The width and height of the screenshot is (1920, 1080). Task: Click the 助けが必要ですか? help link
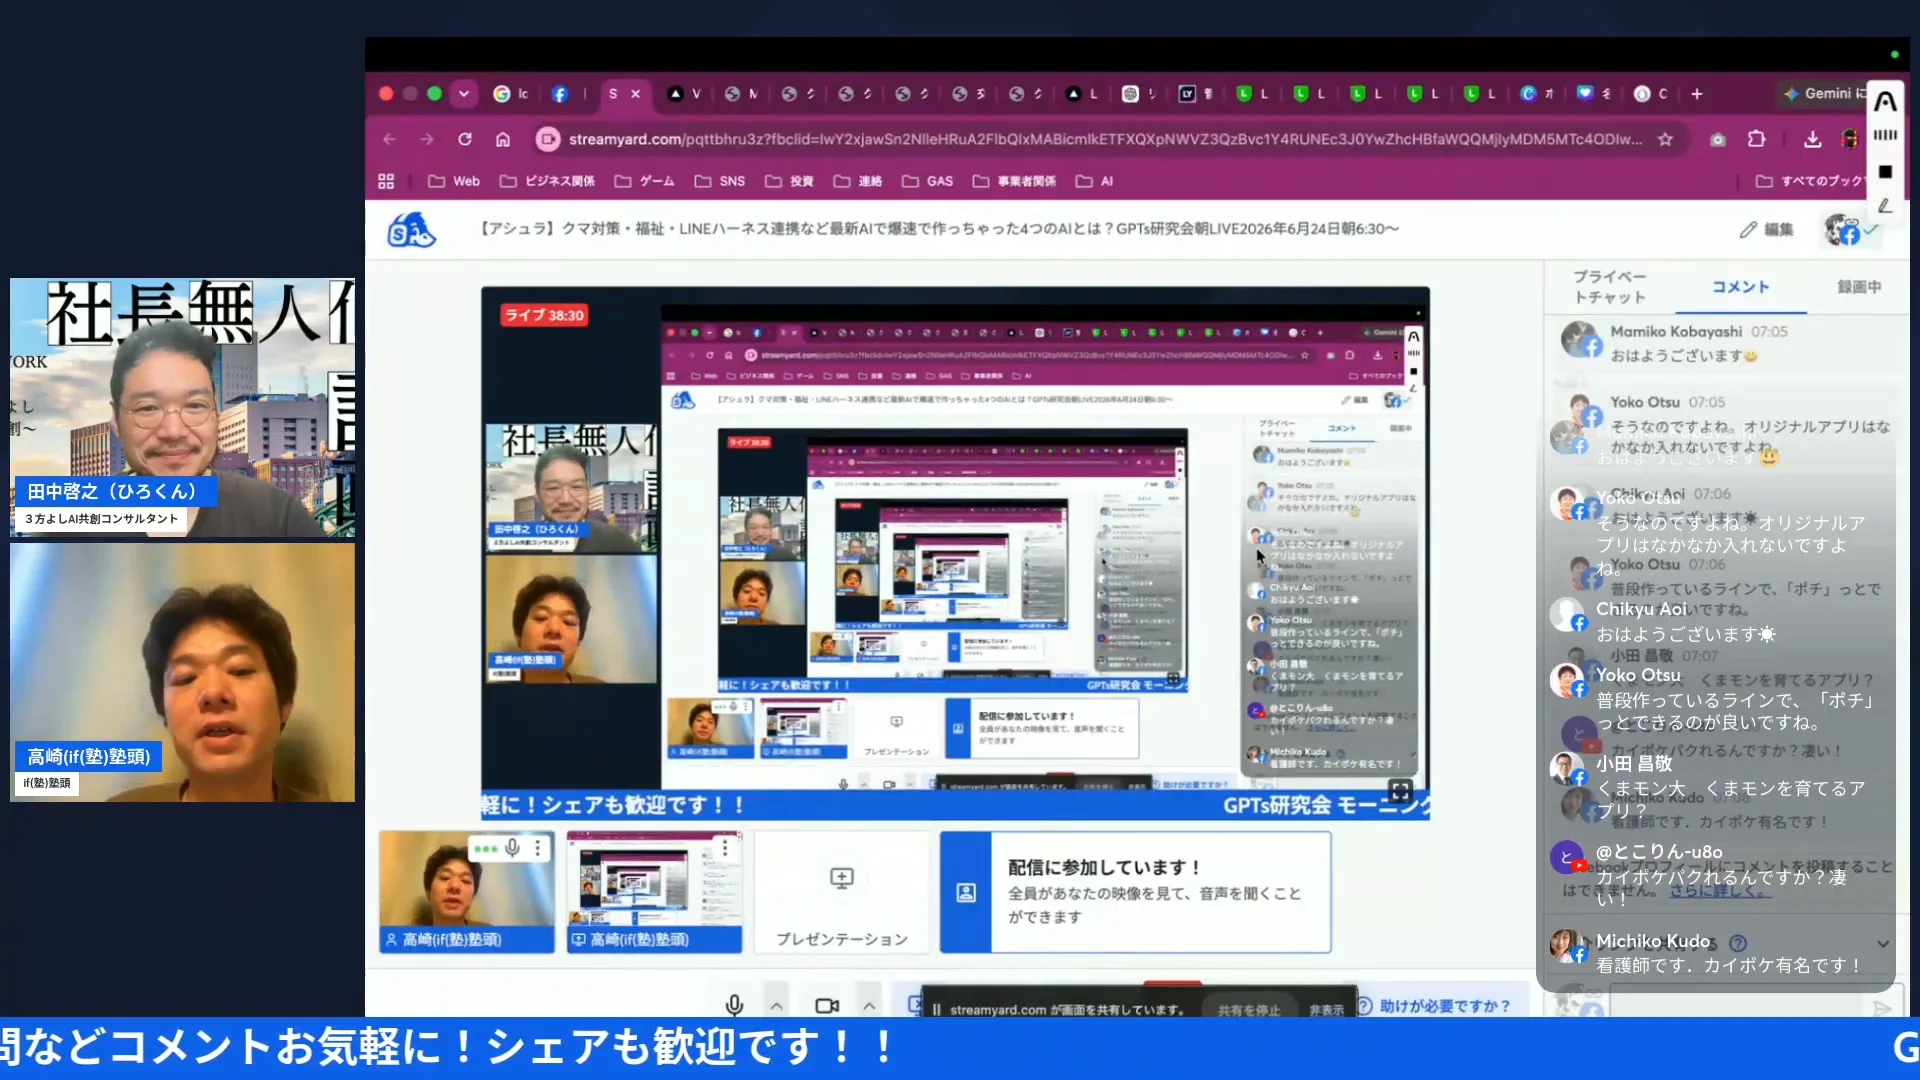[x=1435, y=1006]
